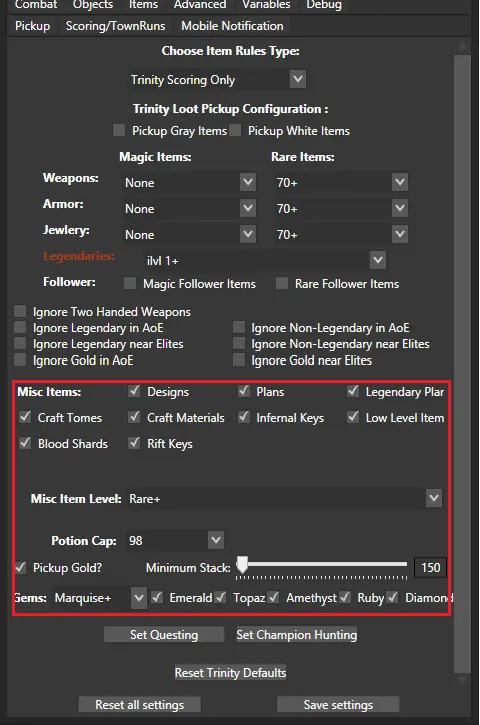Toggle Ignore Gold near Elites
Image resolution: width=480 pixels, height=725 pixels.
(x=239, y=360)
